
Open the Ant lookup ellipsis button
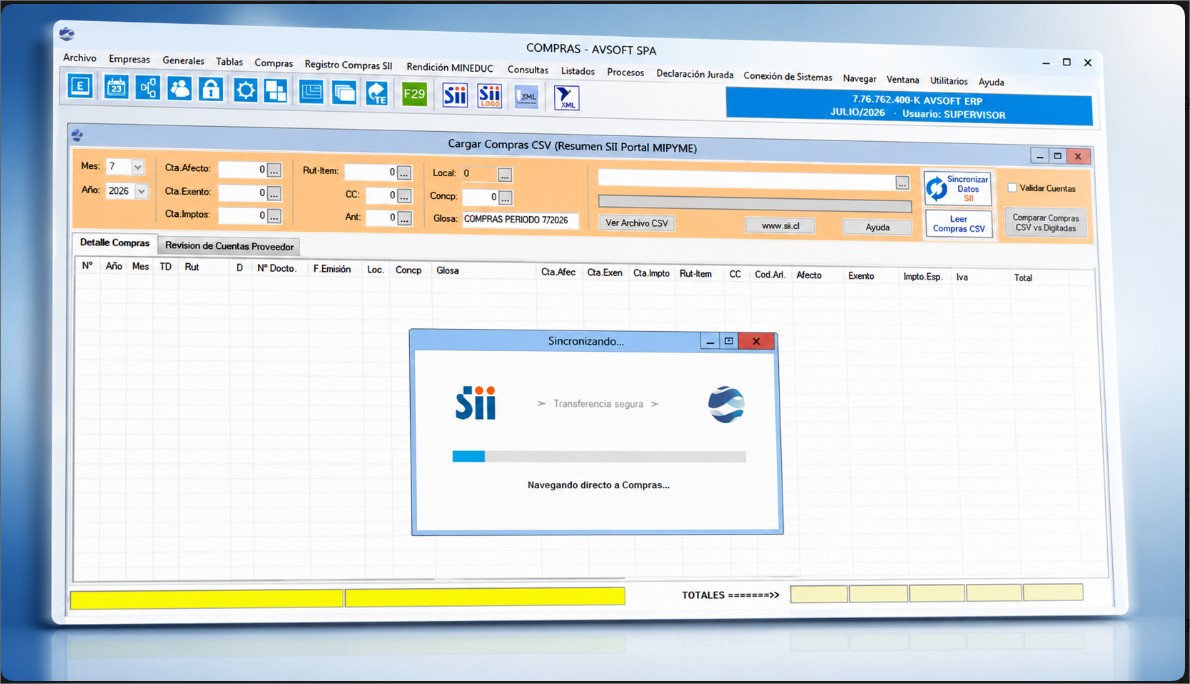(405, 219)
